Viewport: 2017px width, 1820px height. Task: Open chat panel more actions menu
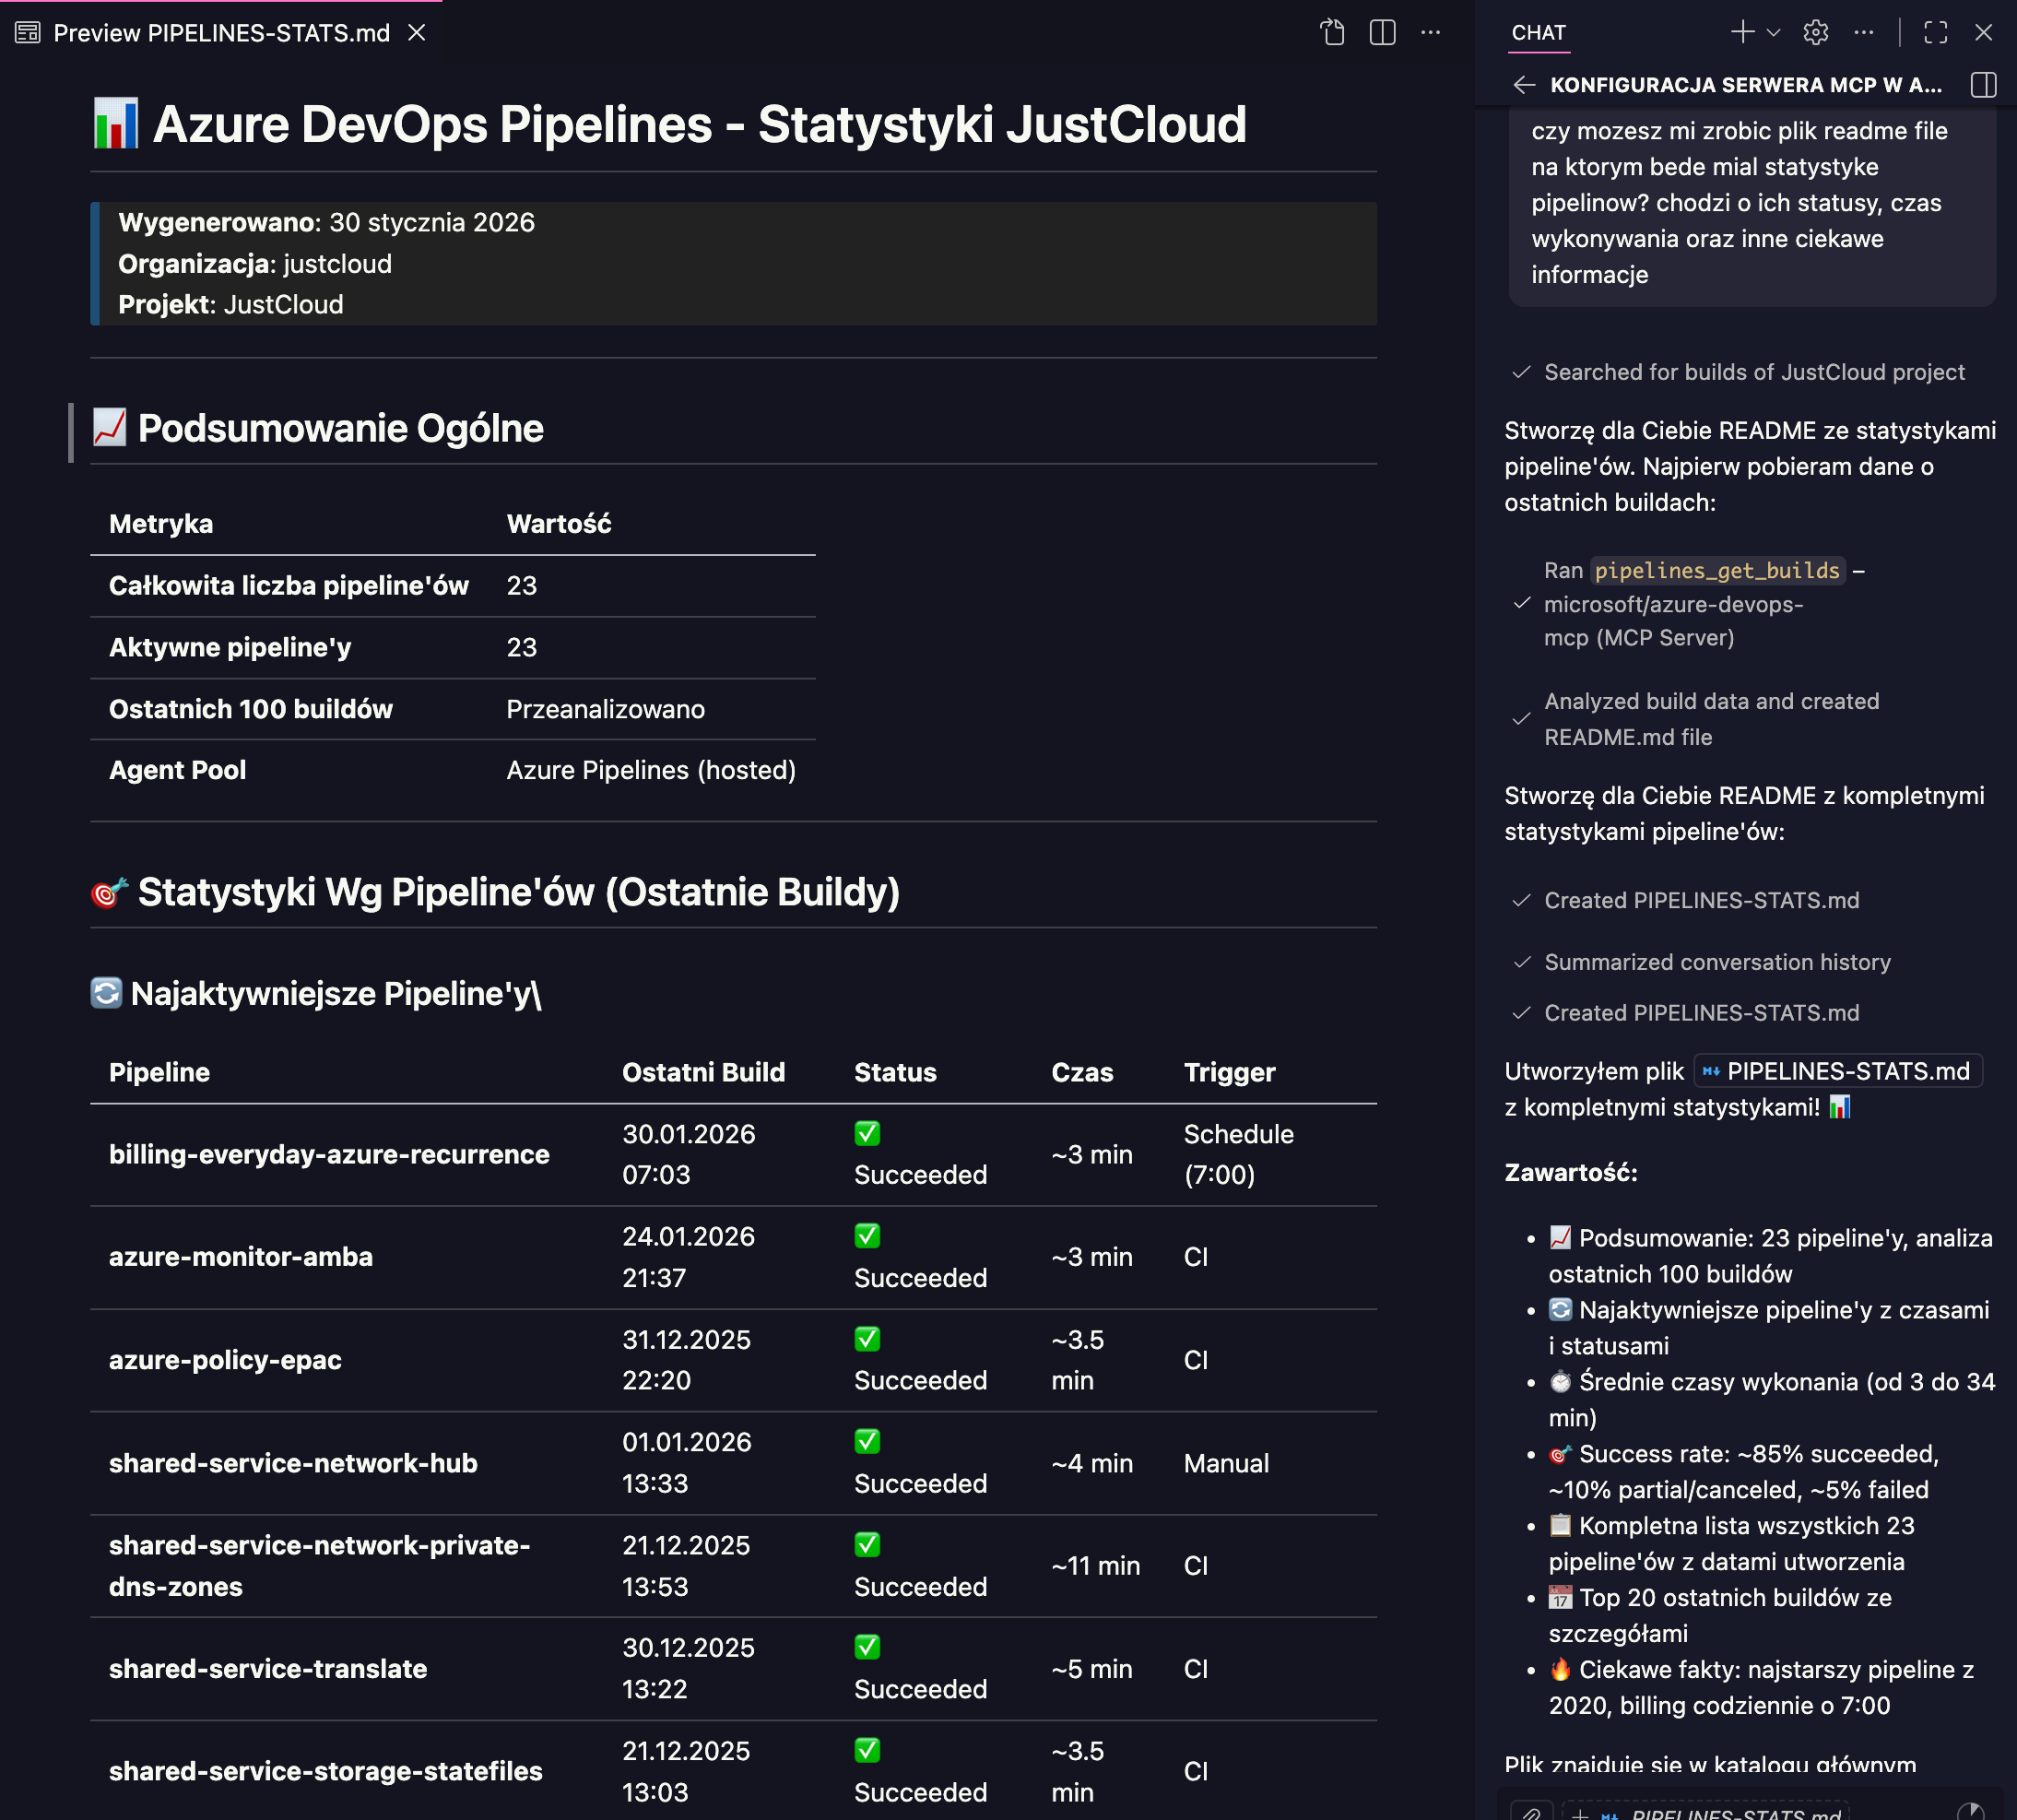1863,32
